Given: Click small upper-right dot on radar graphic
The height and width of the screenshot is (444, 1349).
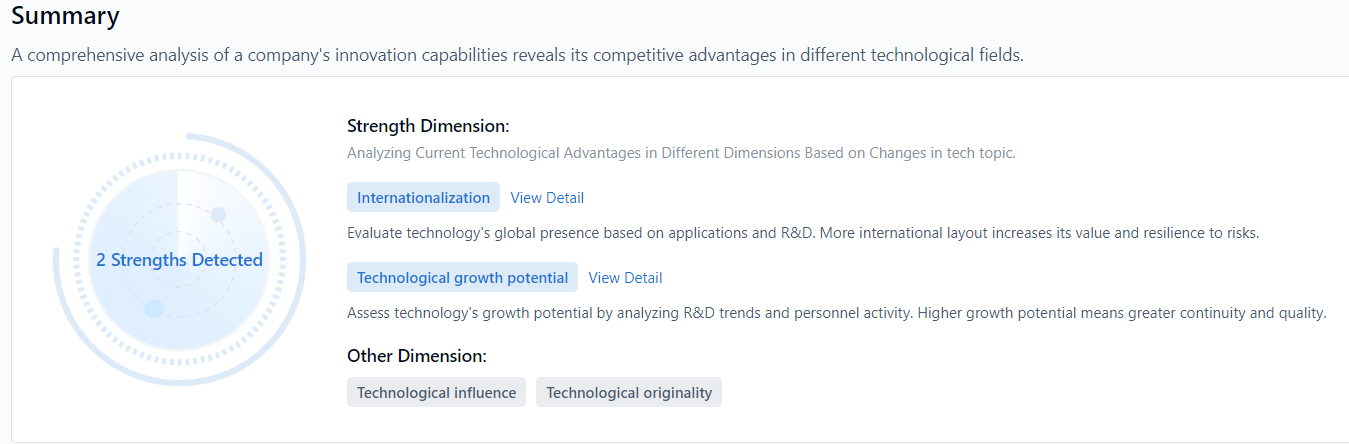Looking at the screenshot, I should point(218,215).
